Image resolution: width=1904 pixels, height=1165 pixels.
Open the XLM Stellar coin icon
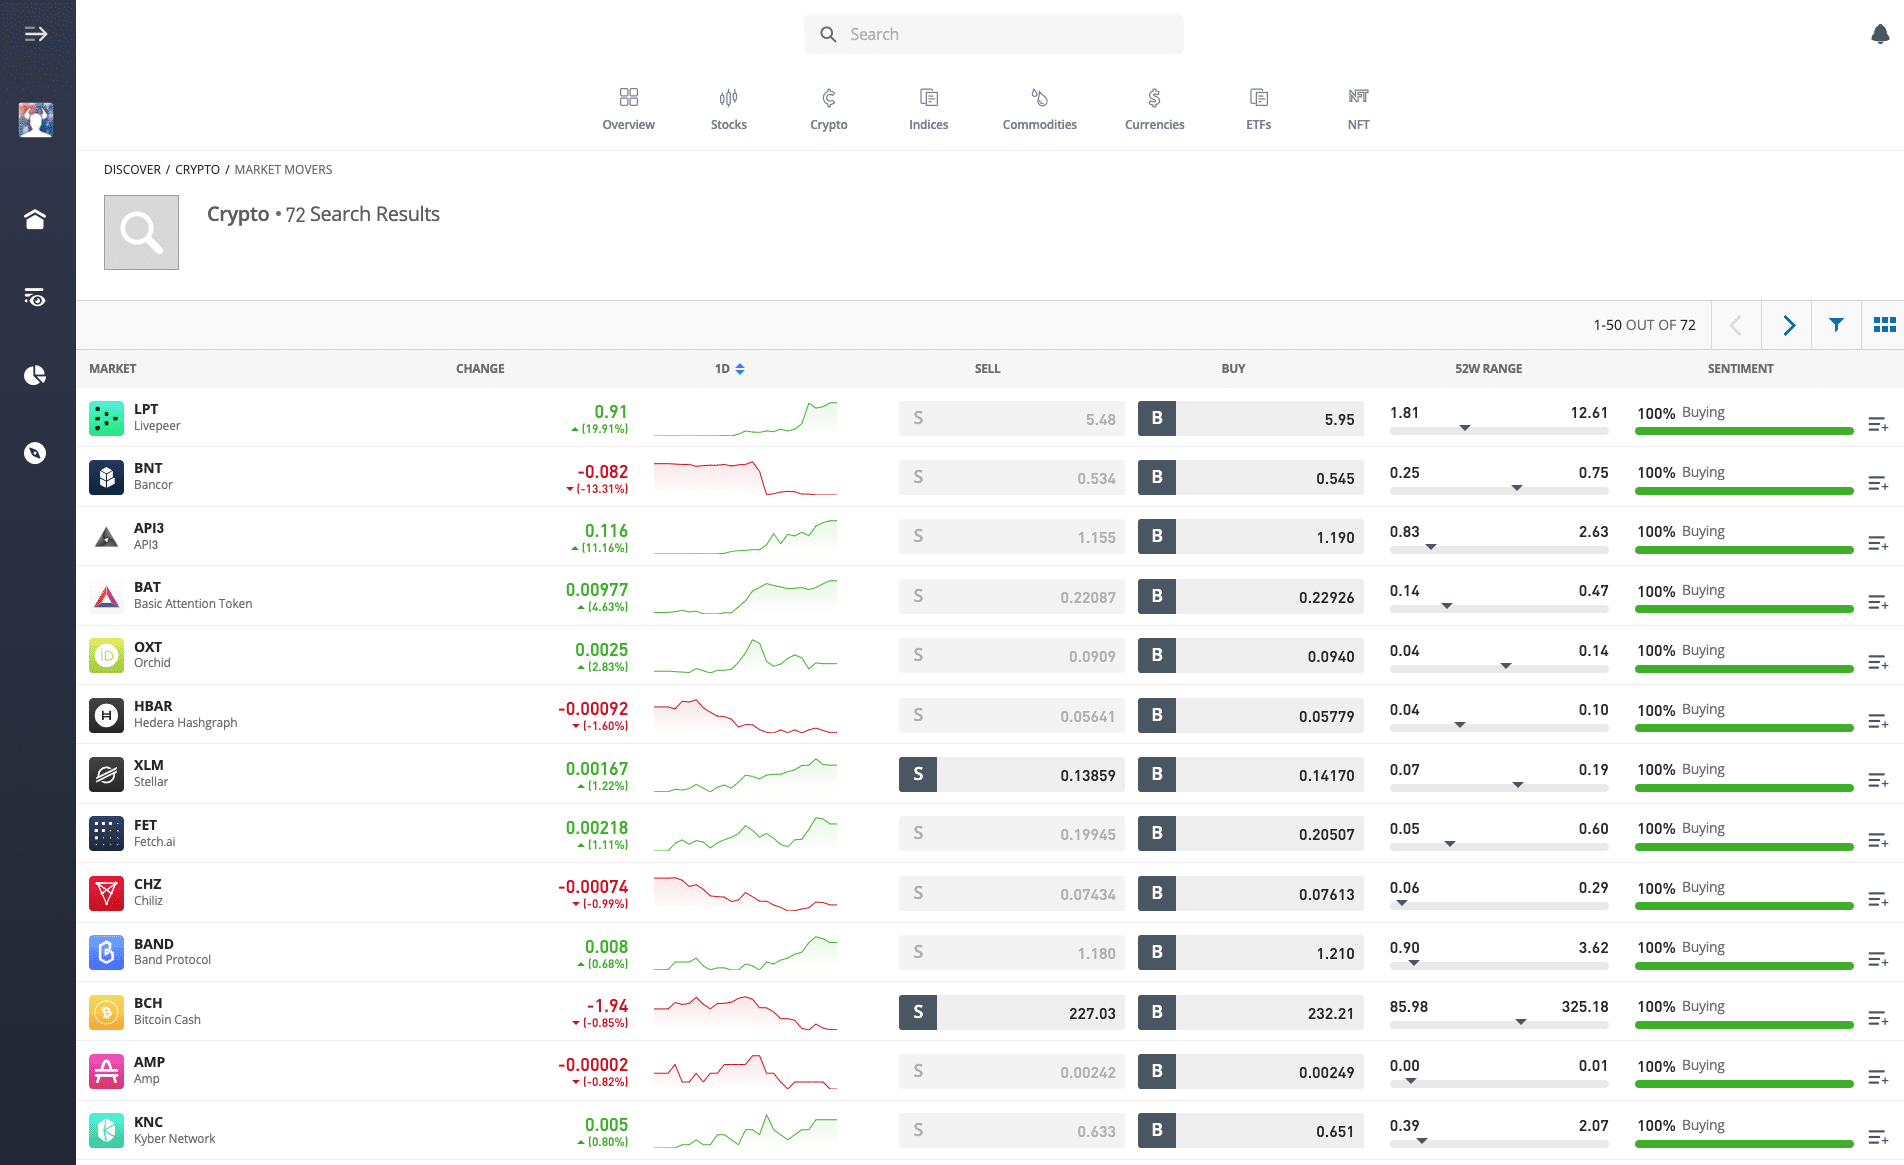[x=106, y=774]
